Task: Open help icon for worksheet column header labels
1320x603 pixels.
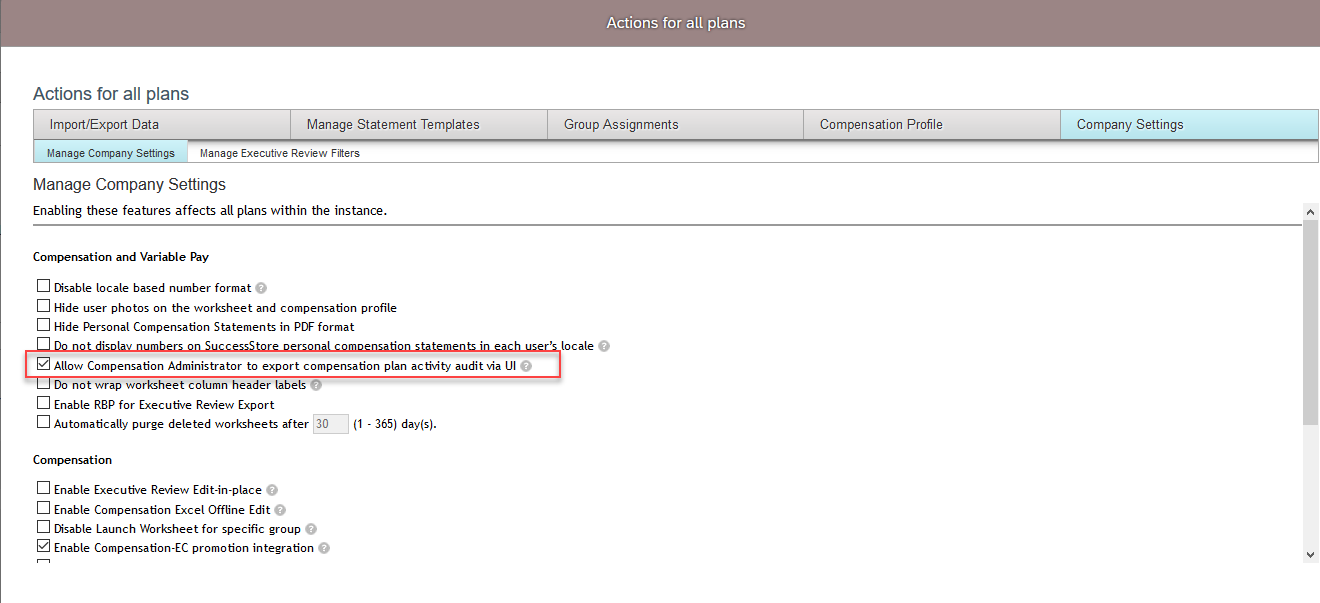Action: pos(316,385)
